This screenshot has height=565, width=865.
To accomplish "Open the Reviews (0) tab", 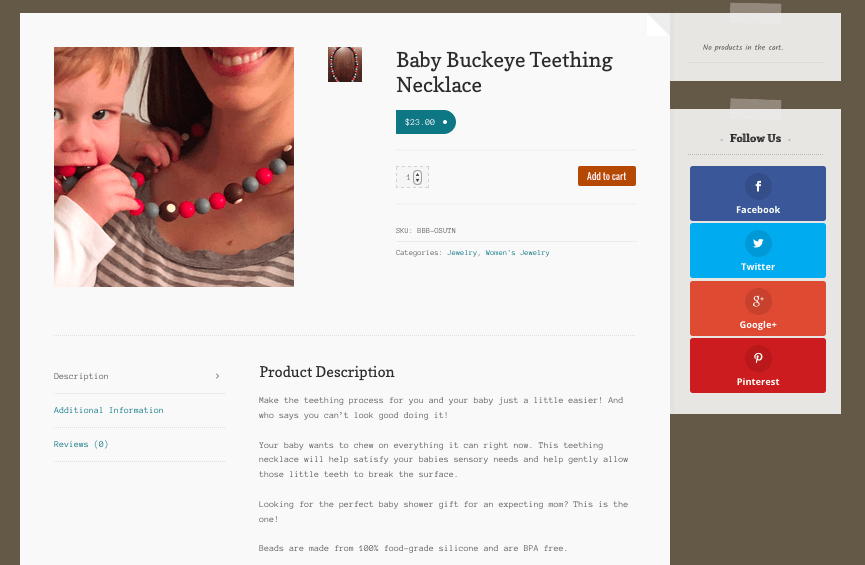I will pyautogui.click(x=81, y=444).
